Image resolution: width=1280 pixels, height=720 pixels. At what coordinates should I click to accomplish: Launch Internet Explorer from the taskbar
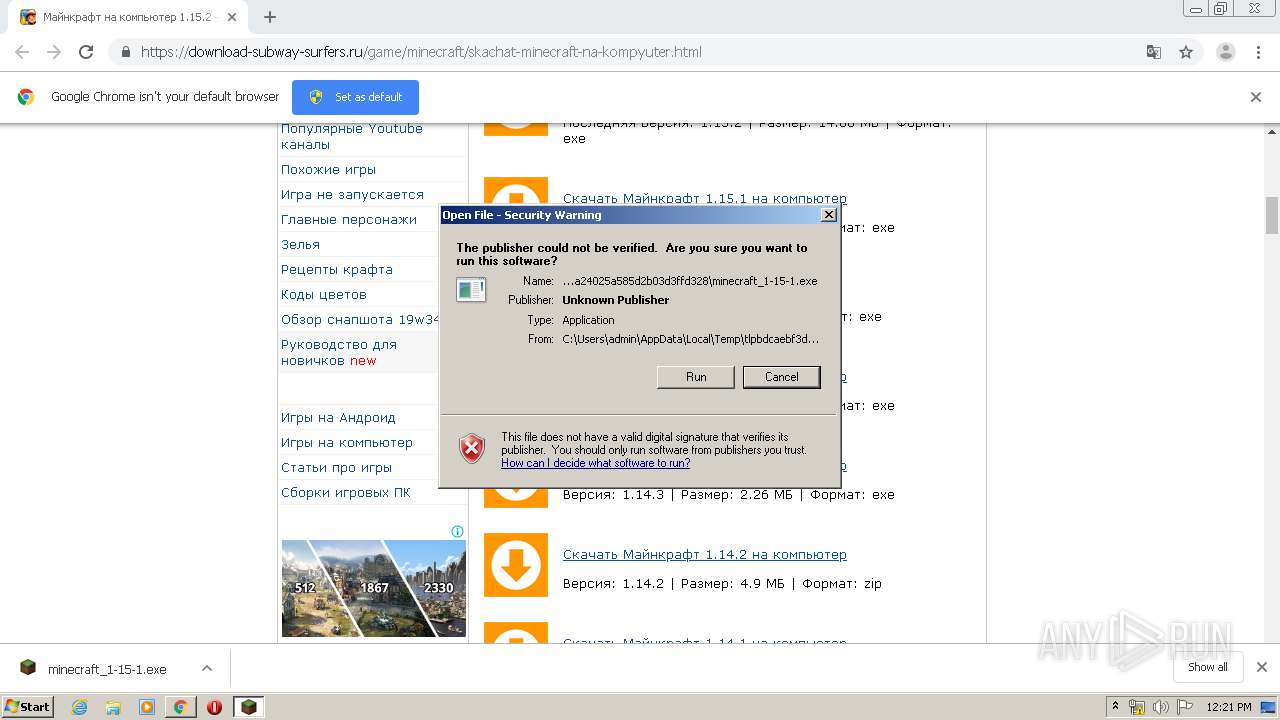click(x=80, y=707)
